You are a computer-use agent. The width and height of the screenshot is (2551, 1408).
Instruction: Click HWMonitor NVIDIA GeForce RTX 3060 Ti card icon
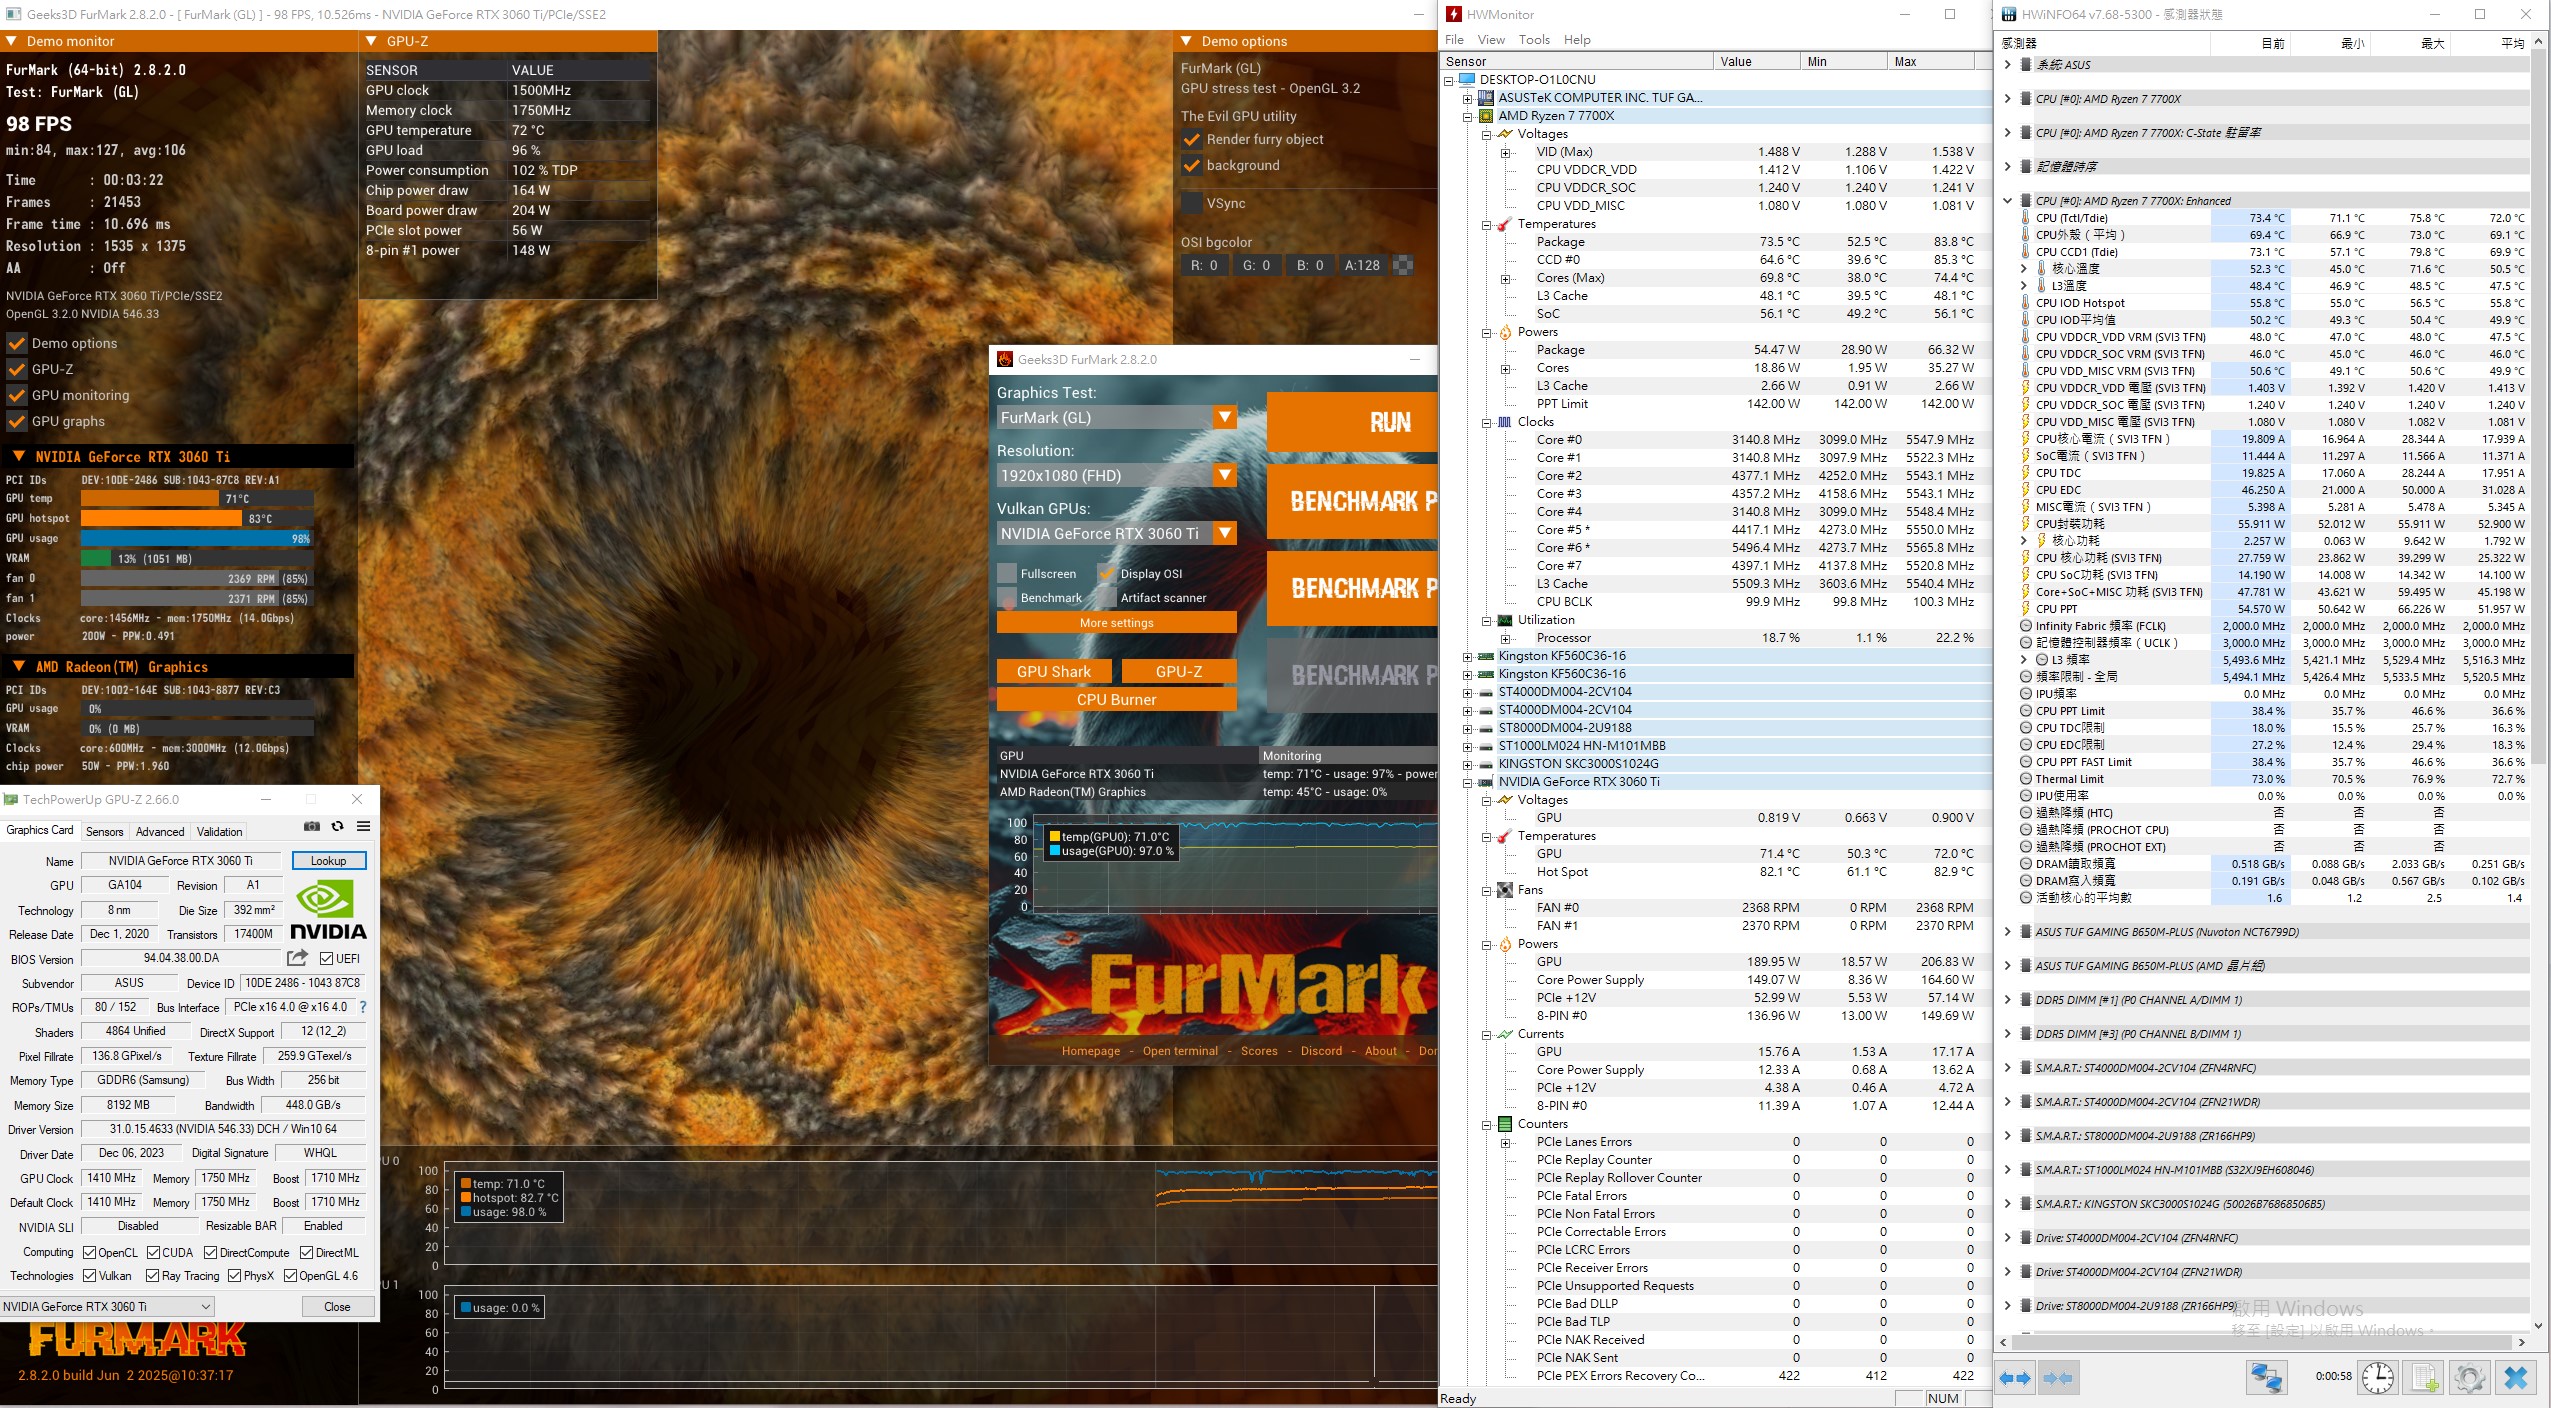click(x=1486, y=782)
